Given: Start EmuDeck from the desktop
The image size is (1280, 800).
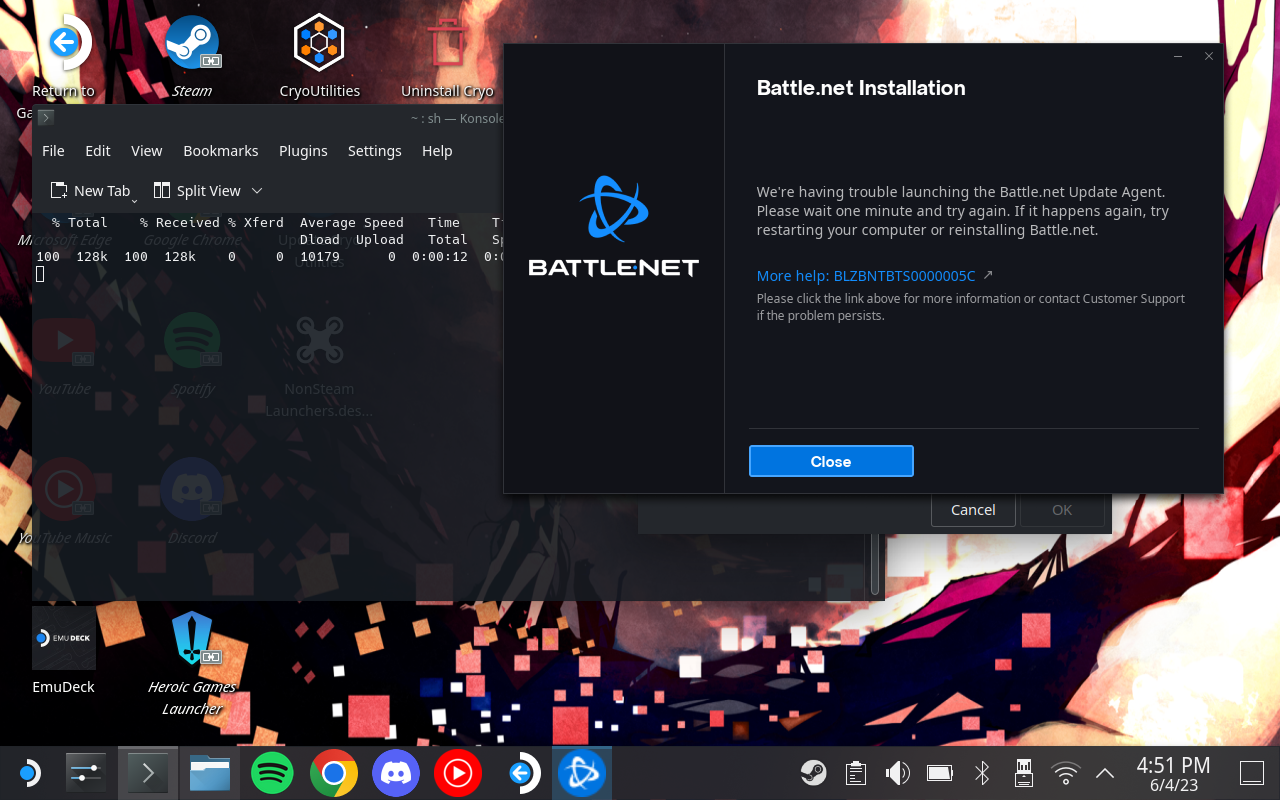Looking at the screenshot, I should (63, 638).
